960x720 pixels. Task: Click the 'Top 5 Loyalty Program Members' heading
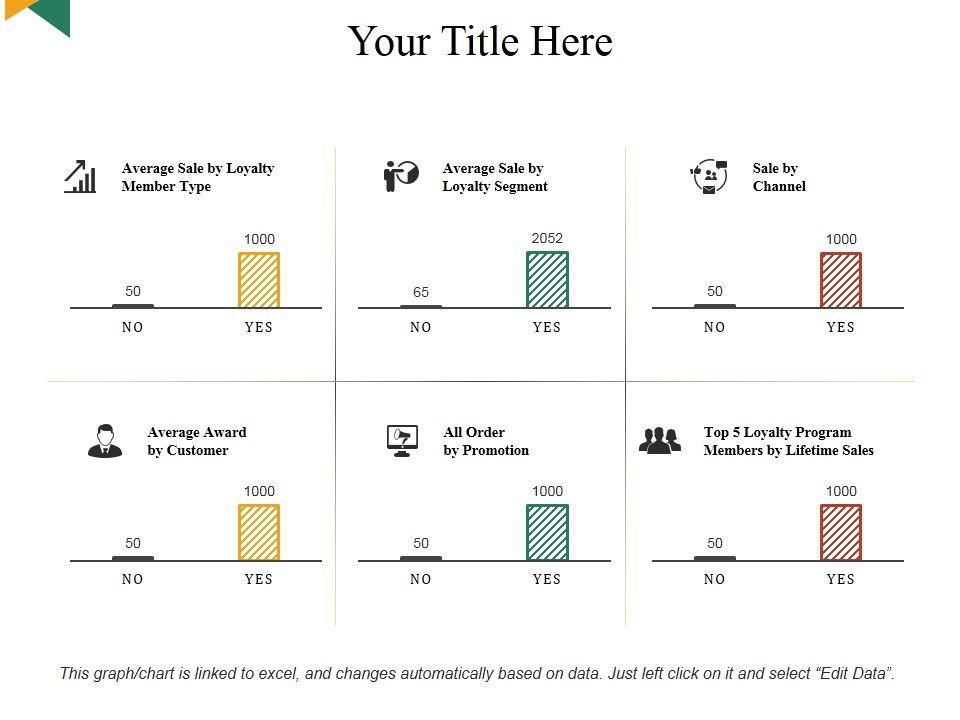pyautogui.click(x=788, y=441)
